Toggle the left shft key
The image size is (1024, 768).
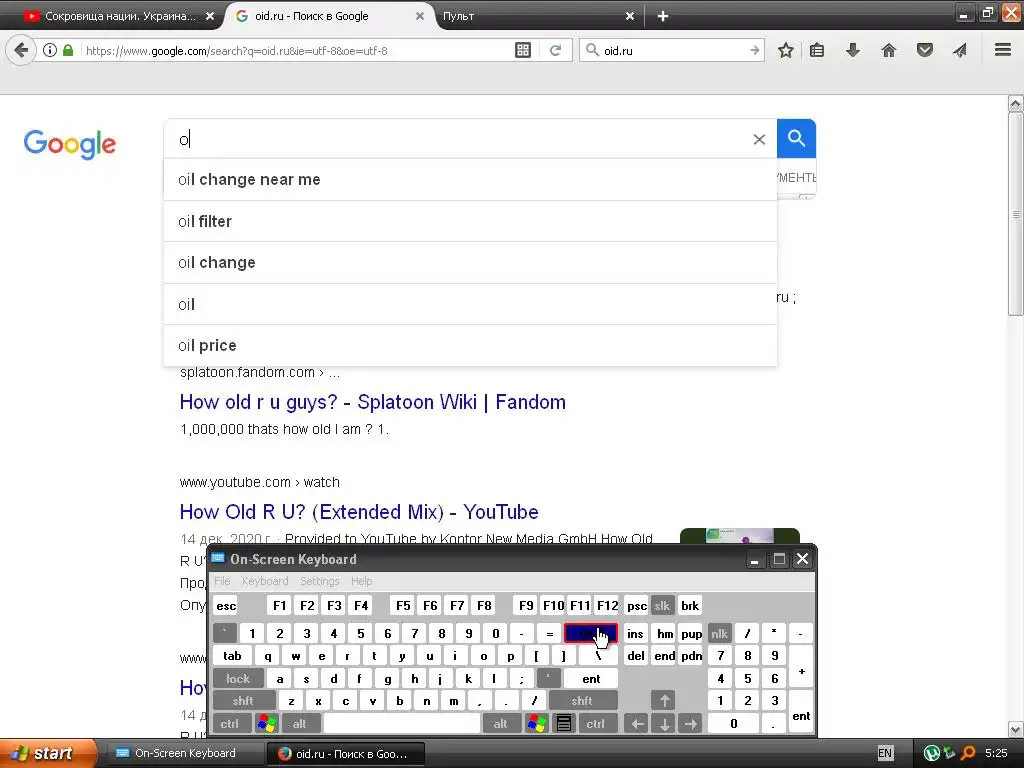(x=243, y=701)
